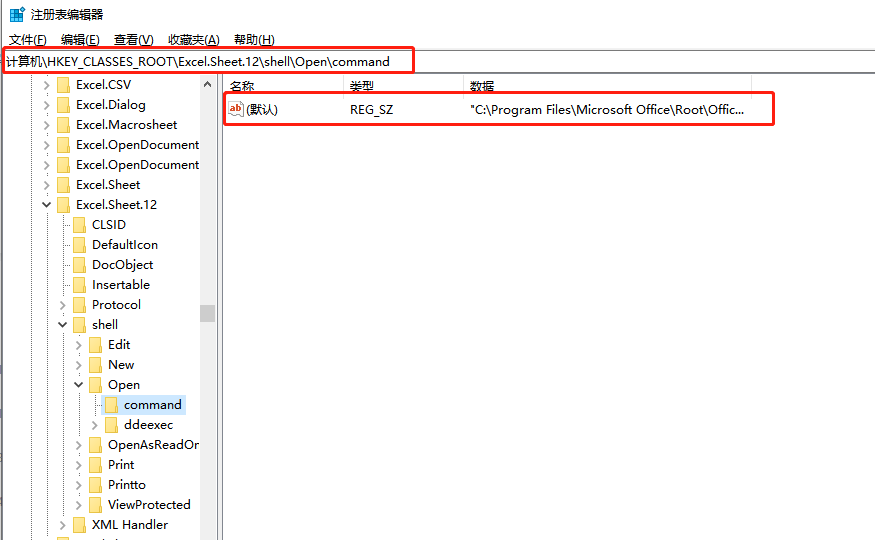Open the 文件(F) menu
This screenshot has height=540, width=875.
[27, 40]
